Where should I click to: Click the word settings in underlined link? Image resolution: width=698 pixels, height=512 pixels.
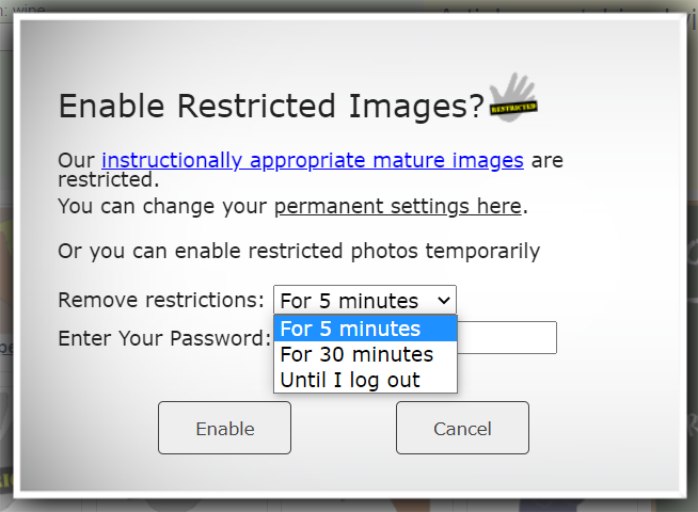point(430,206)
